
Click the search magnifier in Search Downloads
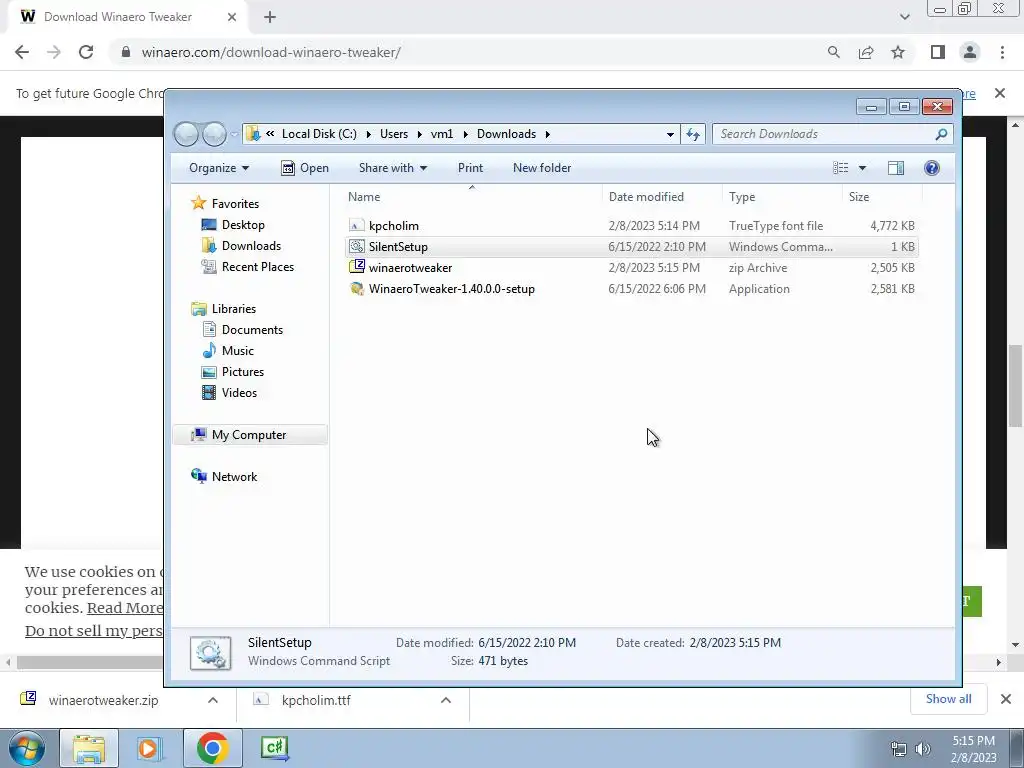(941, 134)
